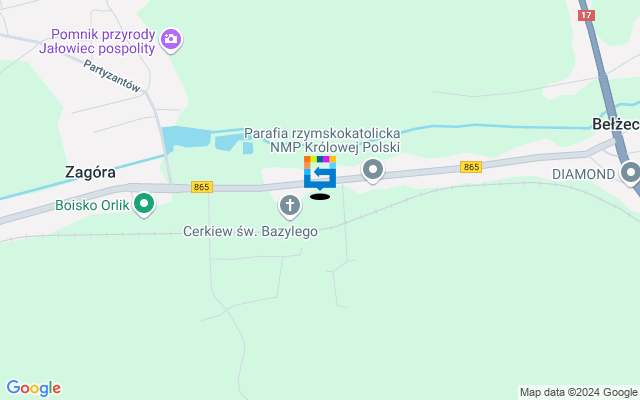
Task: Click the yellow 865 shield near Zagóra
Action: 202,187
